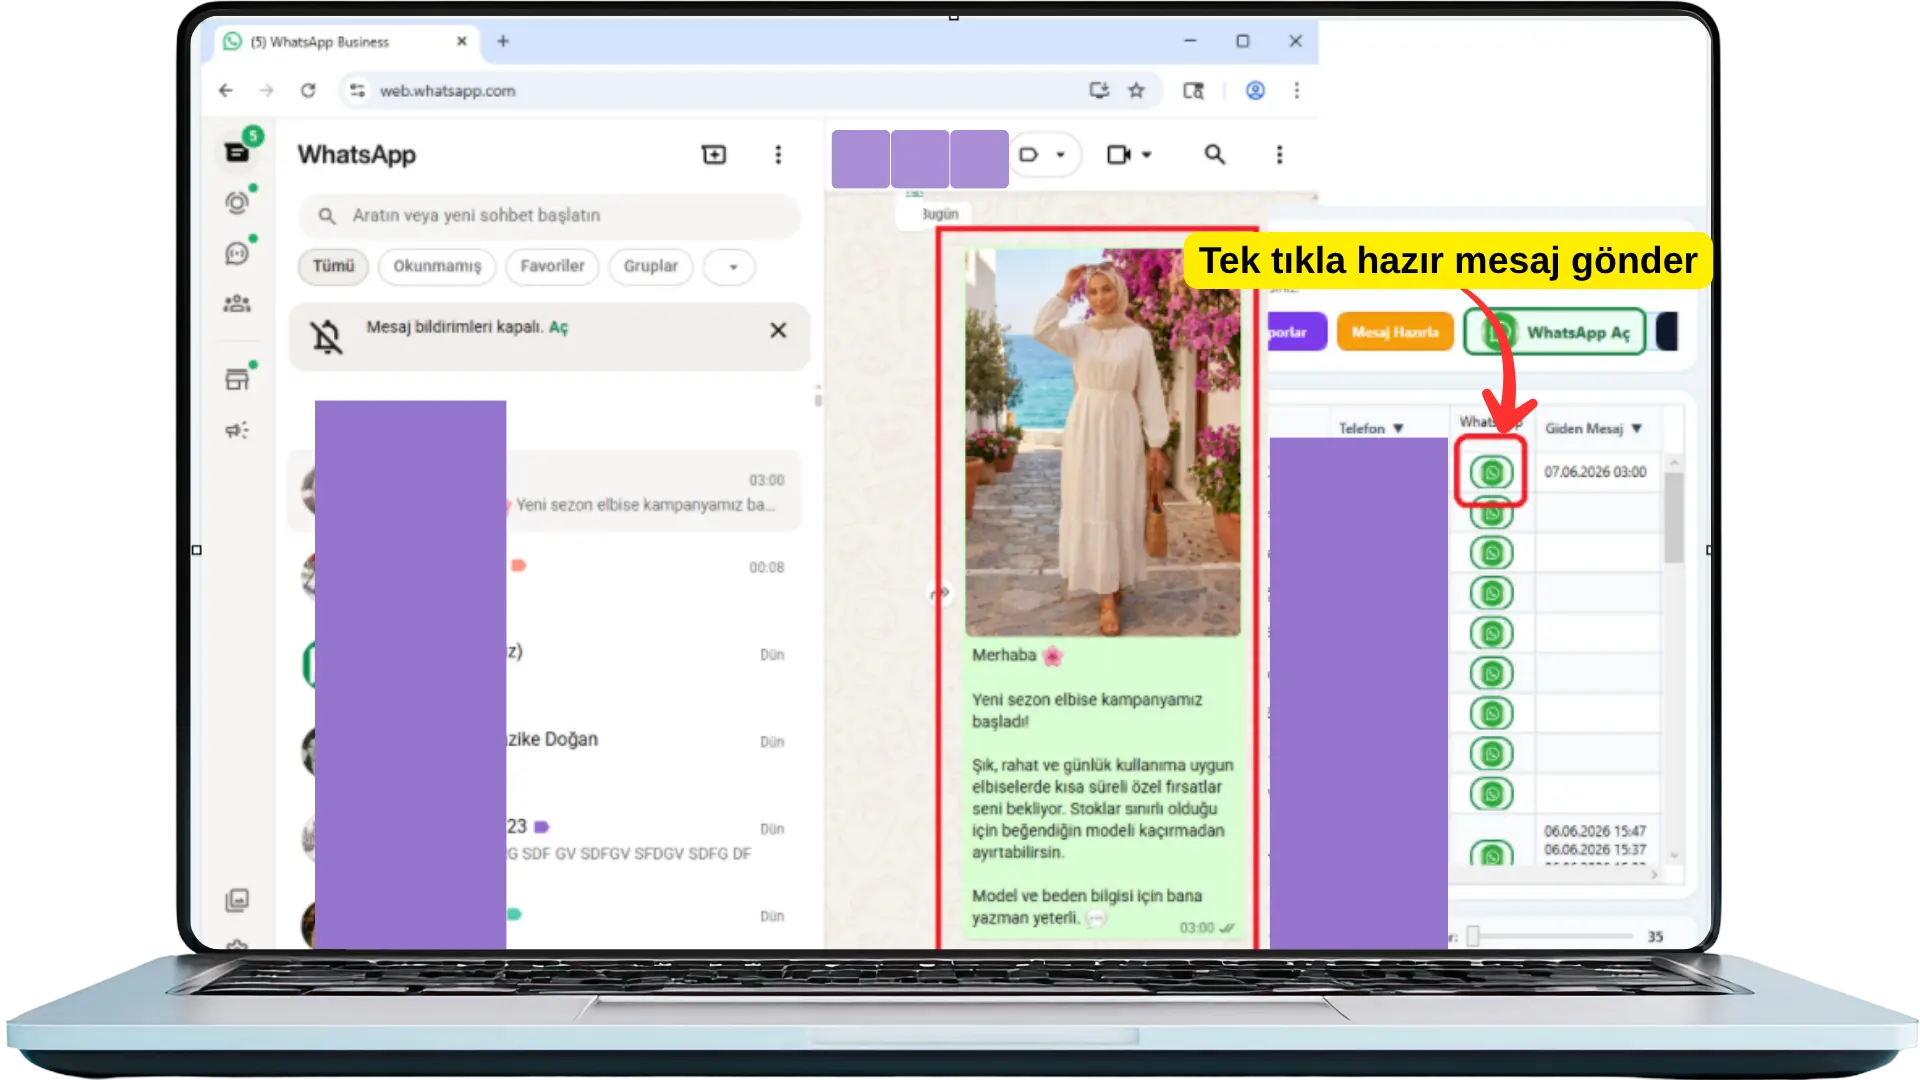Click the video call camera icon
The height and width of the screenshot is (1080, 1920).
coord(1118,154)
